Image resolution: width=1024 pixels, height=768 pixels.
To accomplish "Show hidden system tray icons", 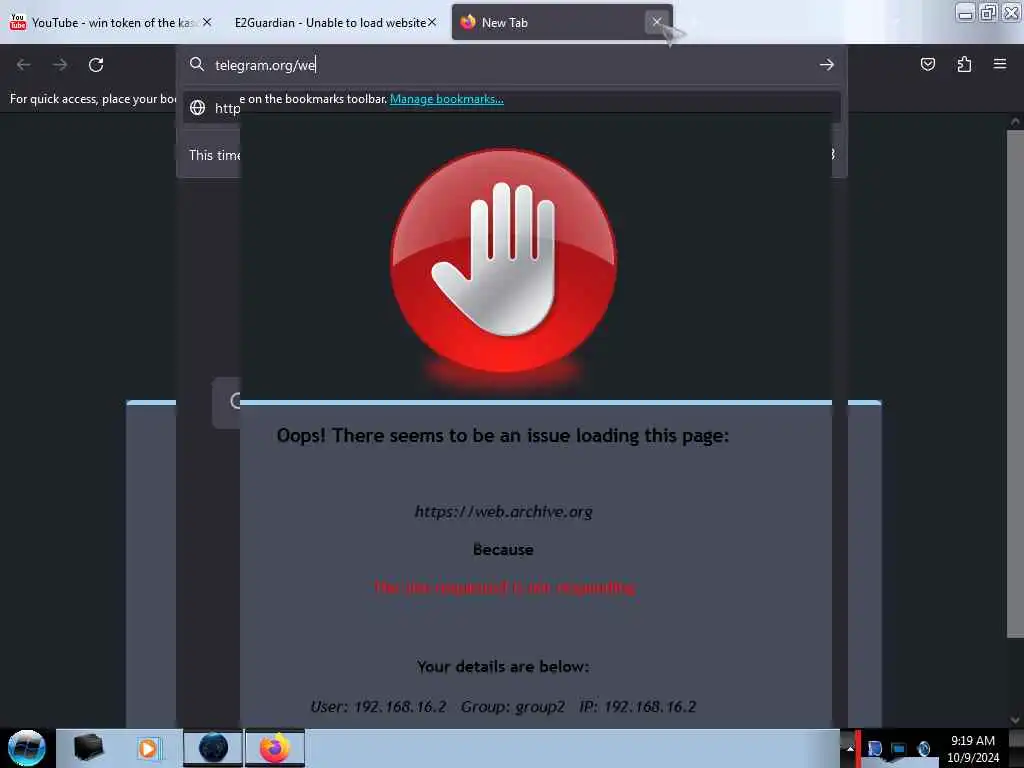I will [850, 748].
